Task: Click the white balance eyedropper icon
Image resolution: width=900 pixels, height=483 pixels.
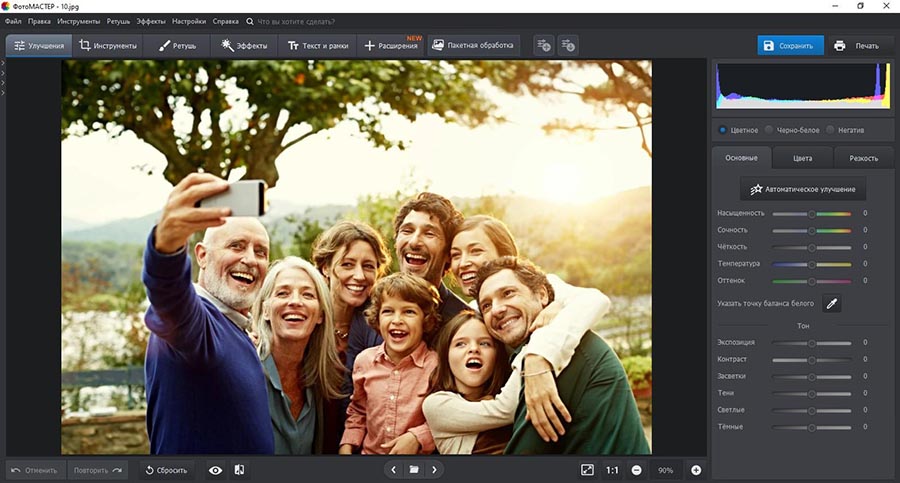Action: pyautogui.click(x=832, y=303)
